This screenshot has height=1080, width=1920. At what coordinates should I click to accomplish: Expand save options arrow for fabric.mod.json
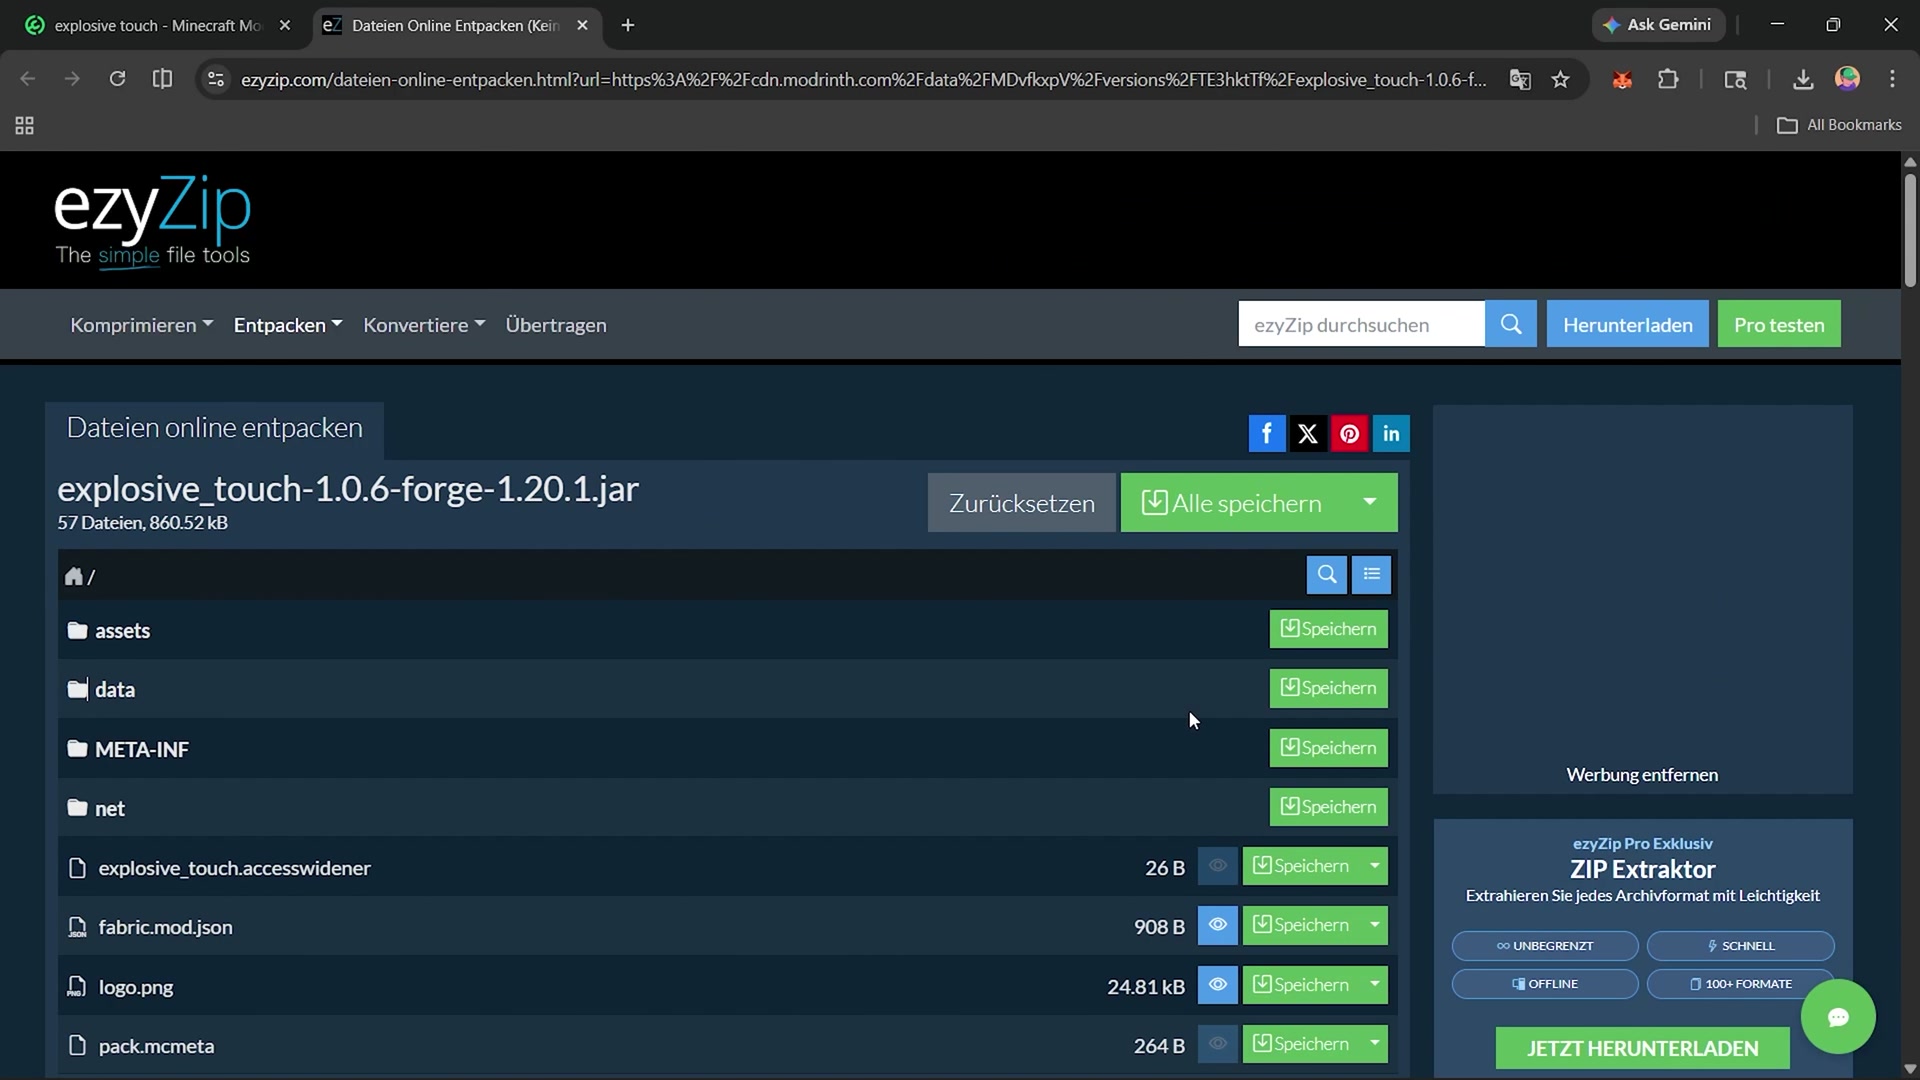tap(1375, 925)
